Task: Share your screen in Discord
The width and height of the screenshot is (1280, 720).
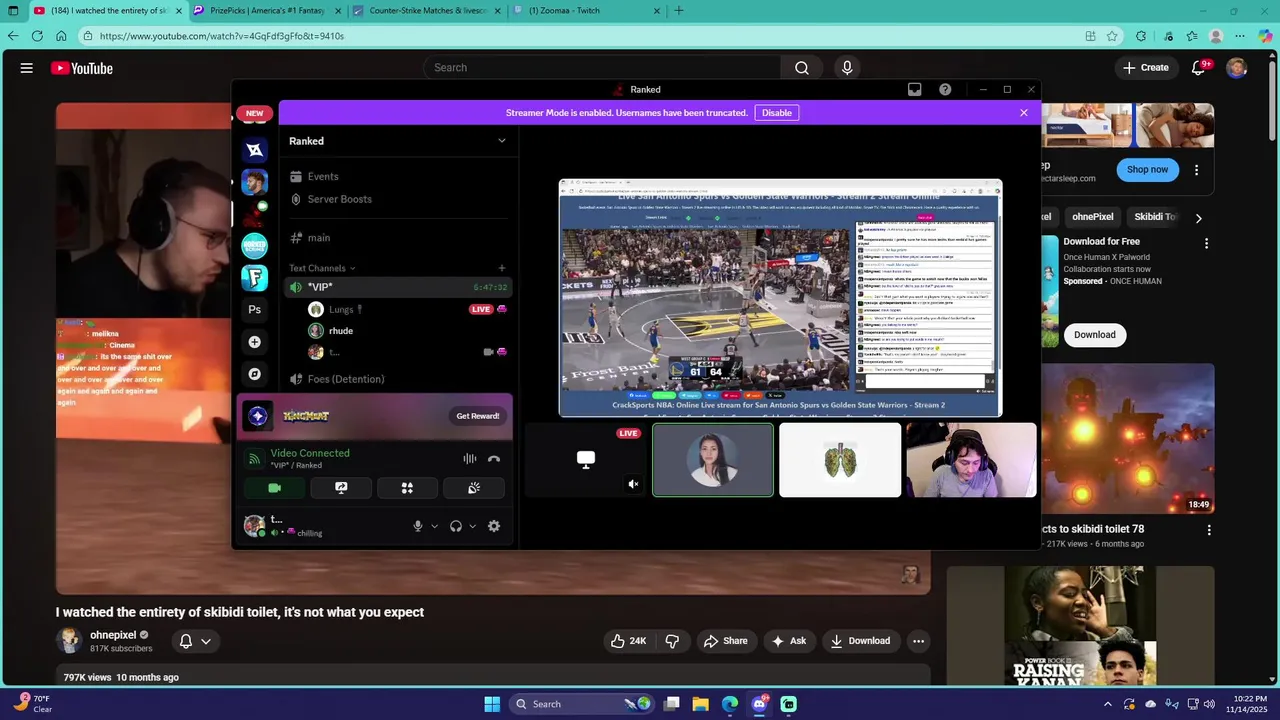Action: [x=341, y=488]
